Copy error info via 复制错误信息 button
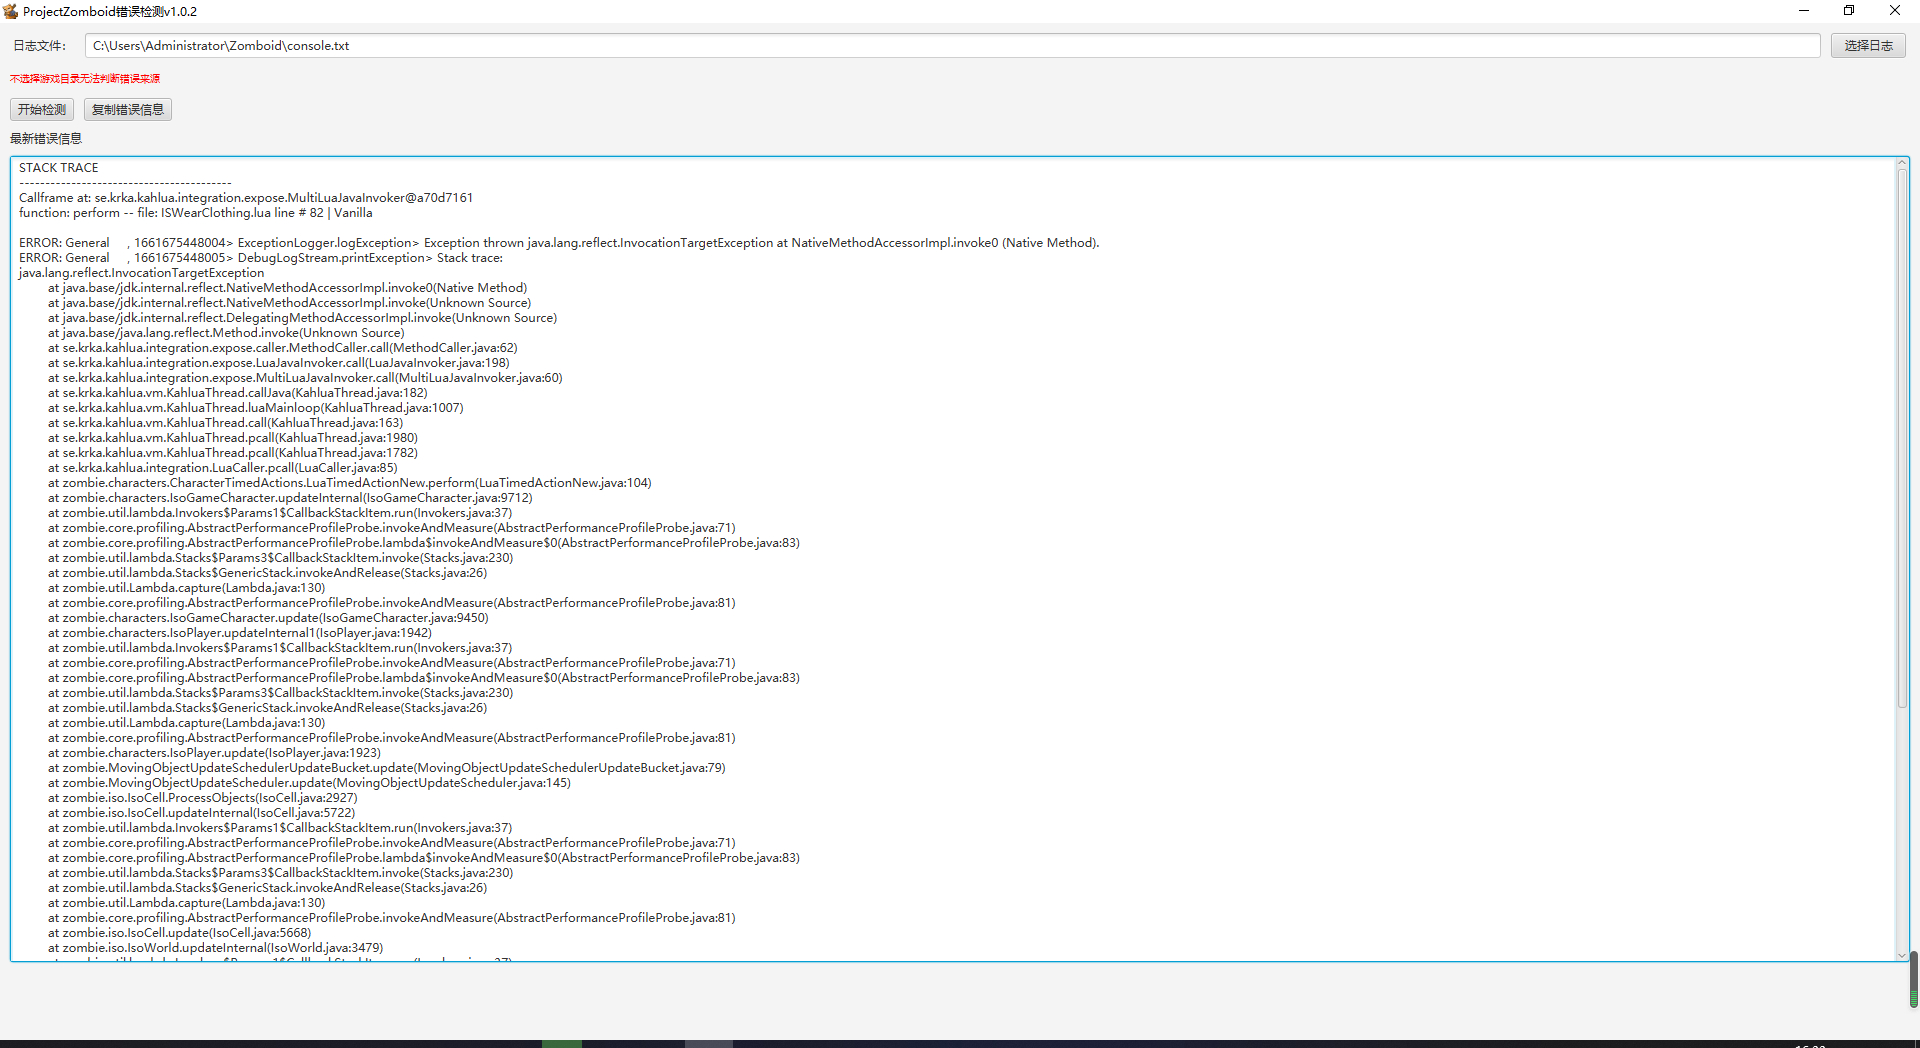The height and width of the screenshot is (1048, 1920). click(x=128, y=110)
